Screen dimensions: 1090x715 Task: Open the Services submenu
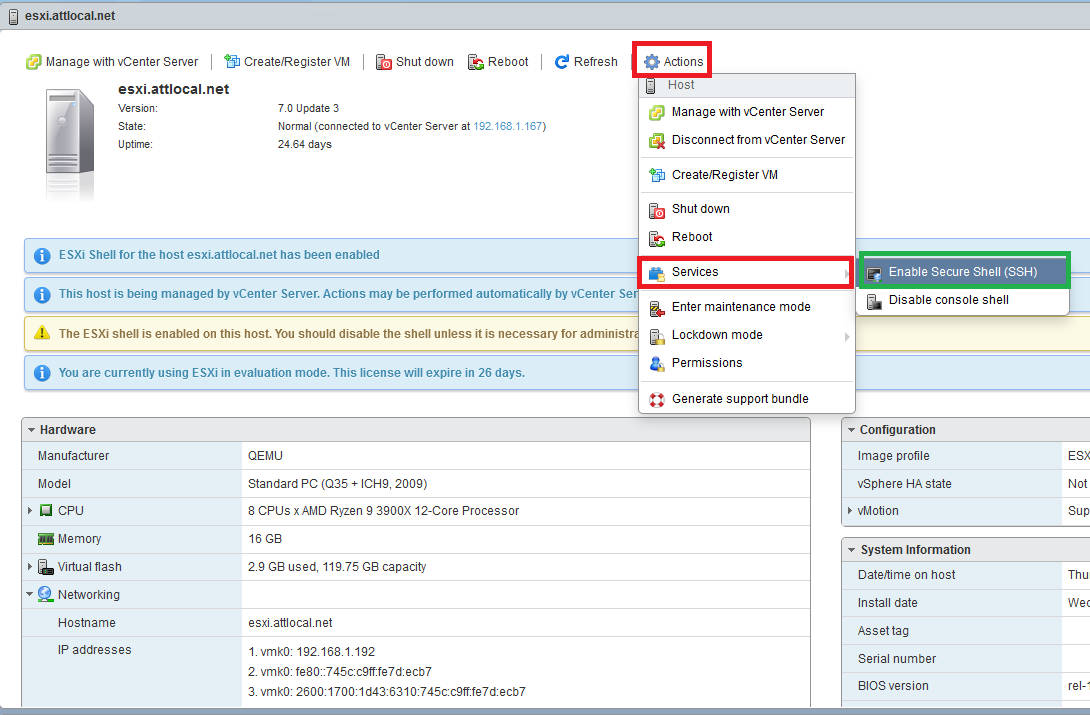[746, 272]
